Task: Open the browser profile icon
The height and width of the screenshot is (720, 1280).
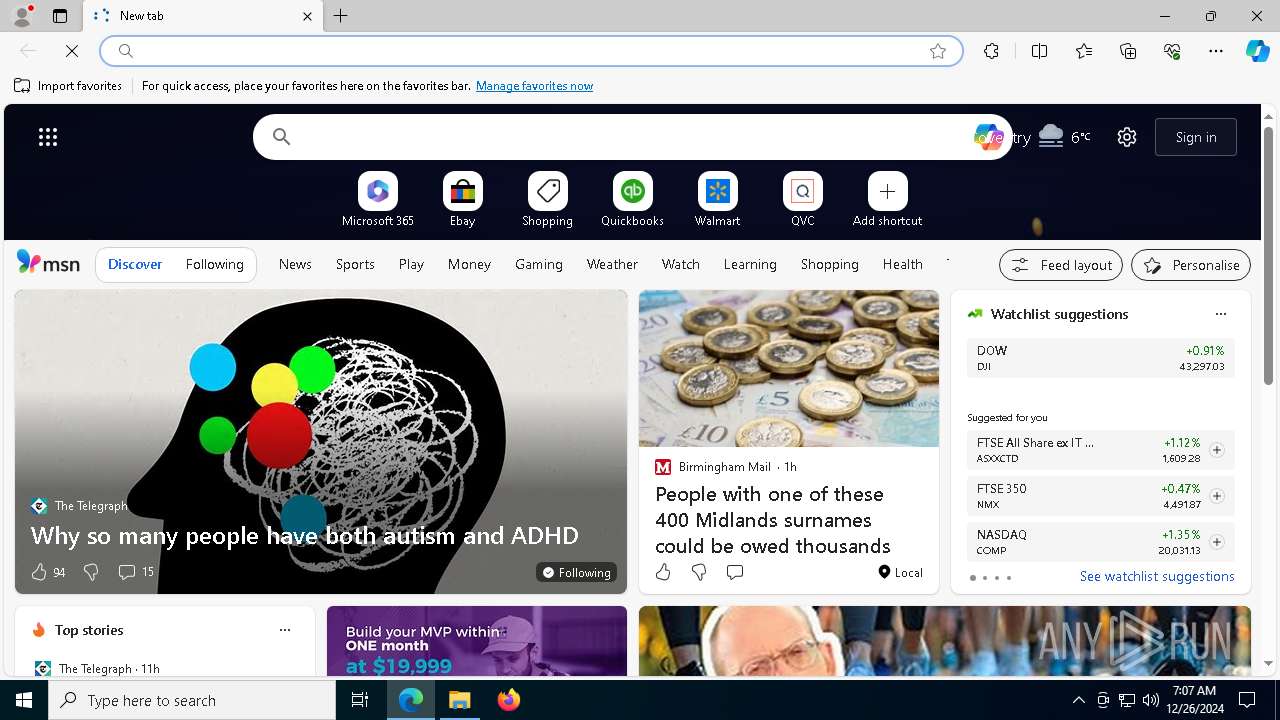Action: tap(22, 16)
